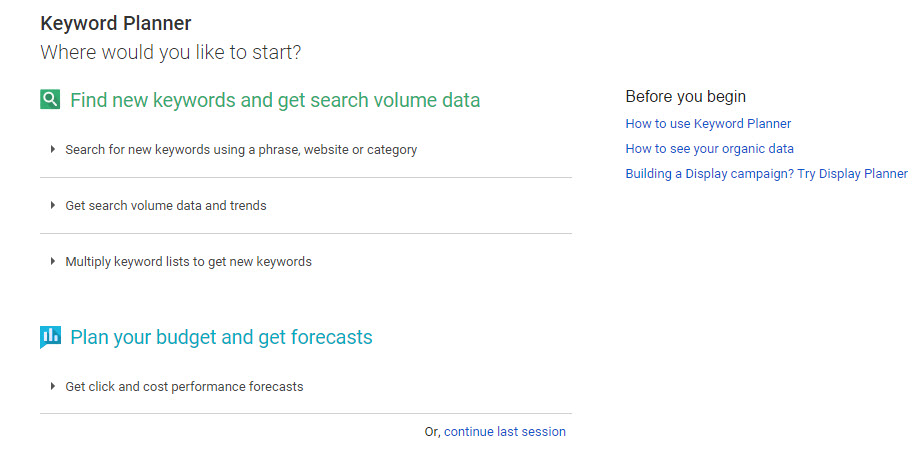
Task: Choose Multiply keyword lists to get new keywords
Action: tap(188, 261)
